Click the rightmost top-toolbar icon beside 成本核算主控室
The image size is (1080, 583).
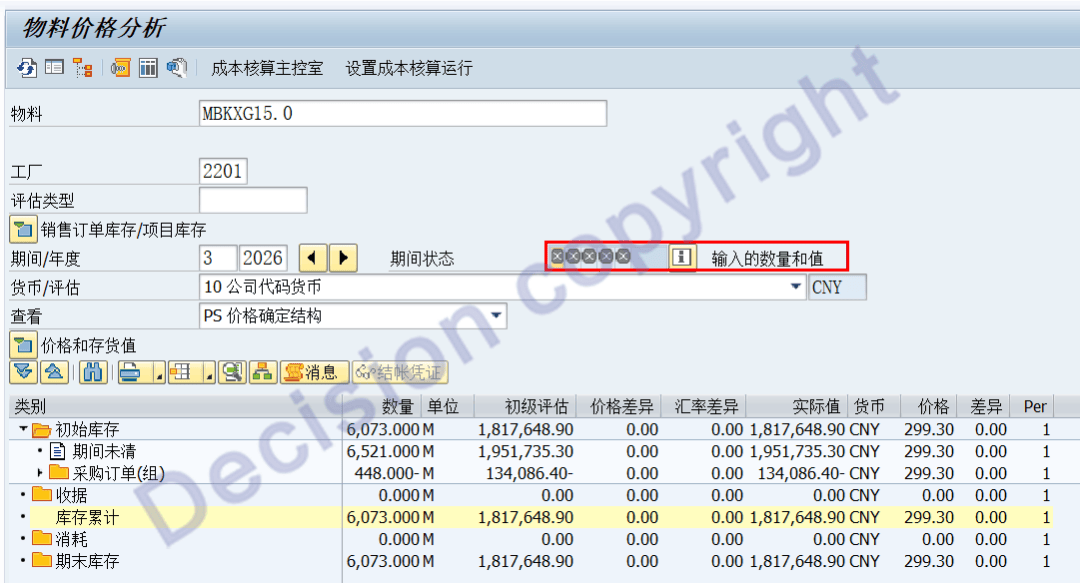[x=176, y=68]
